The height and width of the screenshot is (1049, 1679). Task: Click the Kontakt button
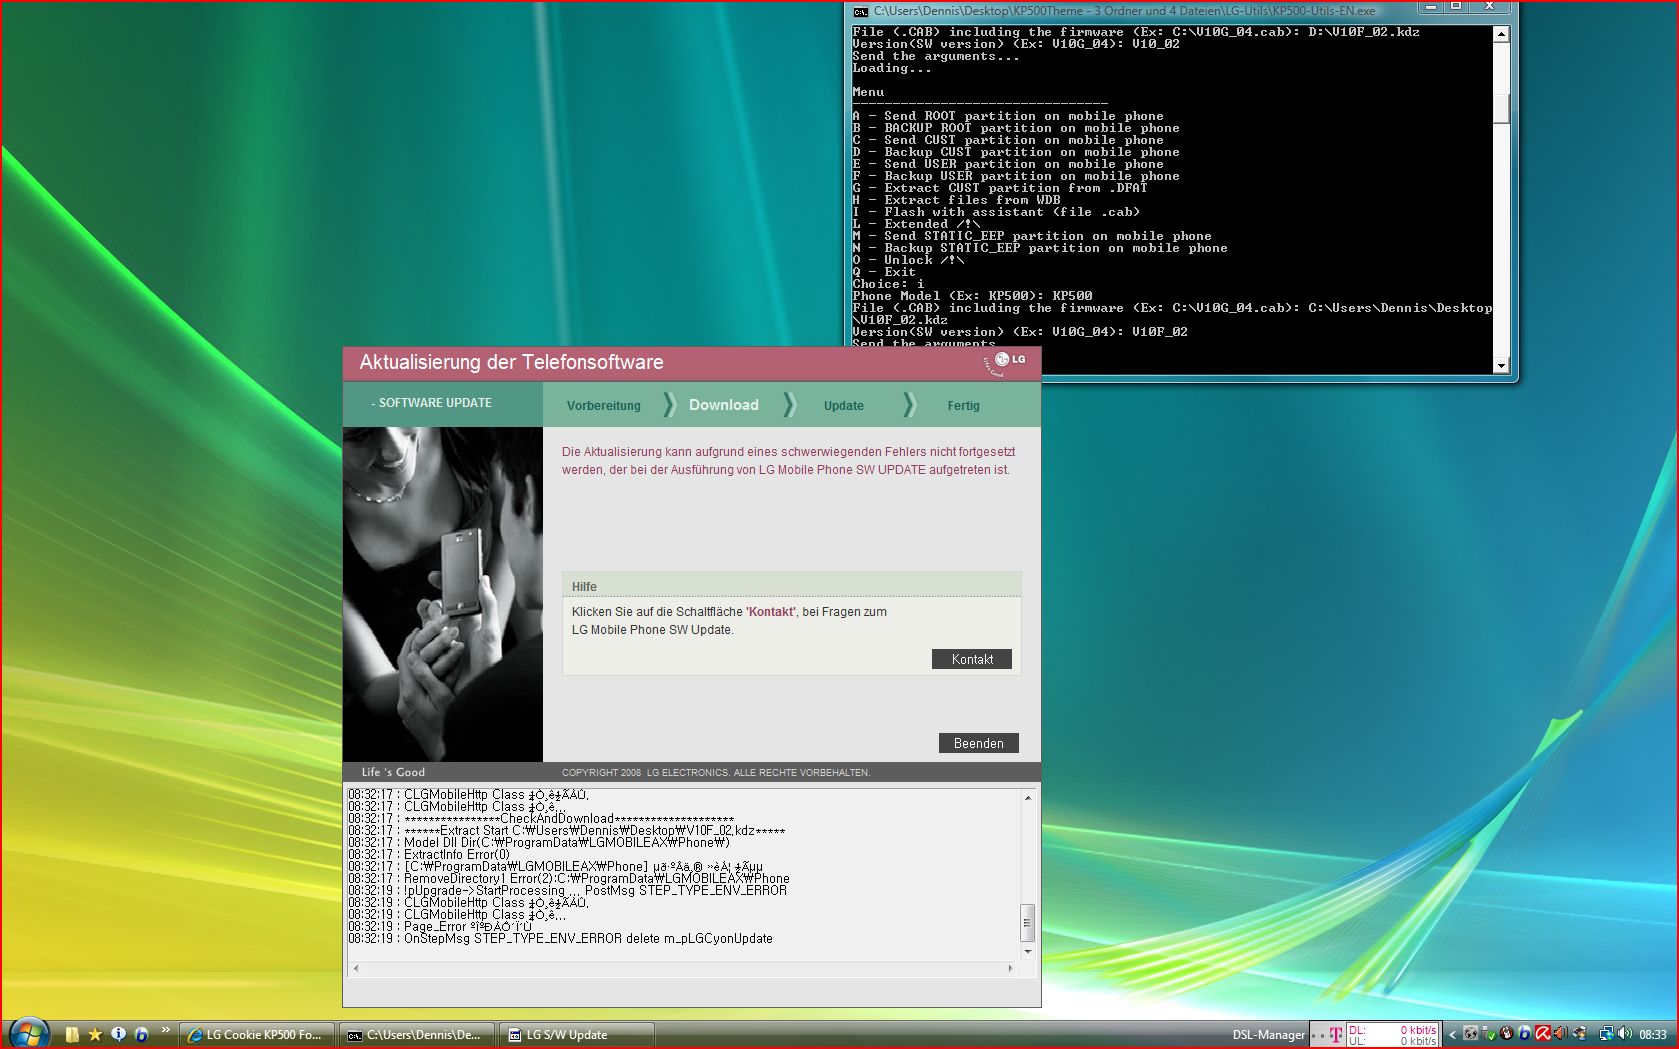(972, 659)
